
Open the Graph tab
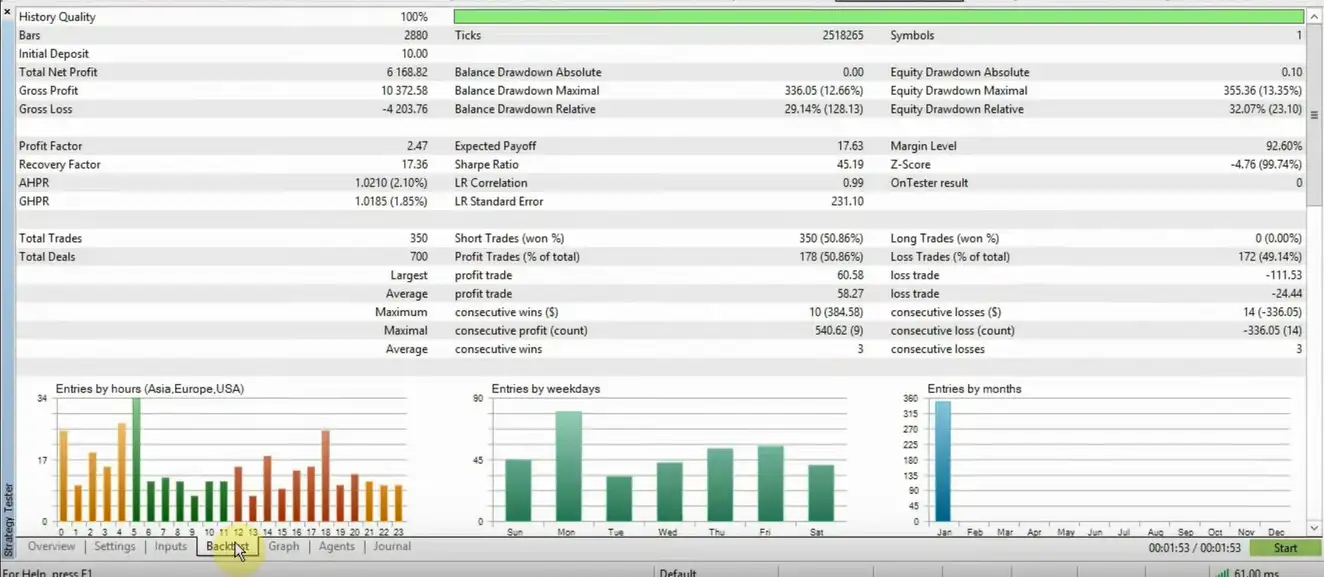pyautogui.click(x=284, y=547)
